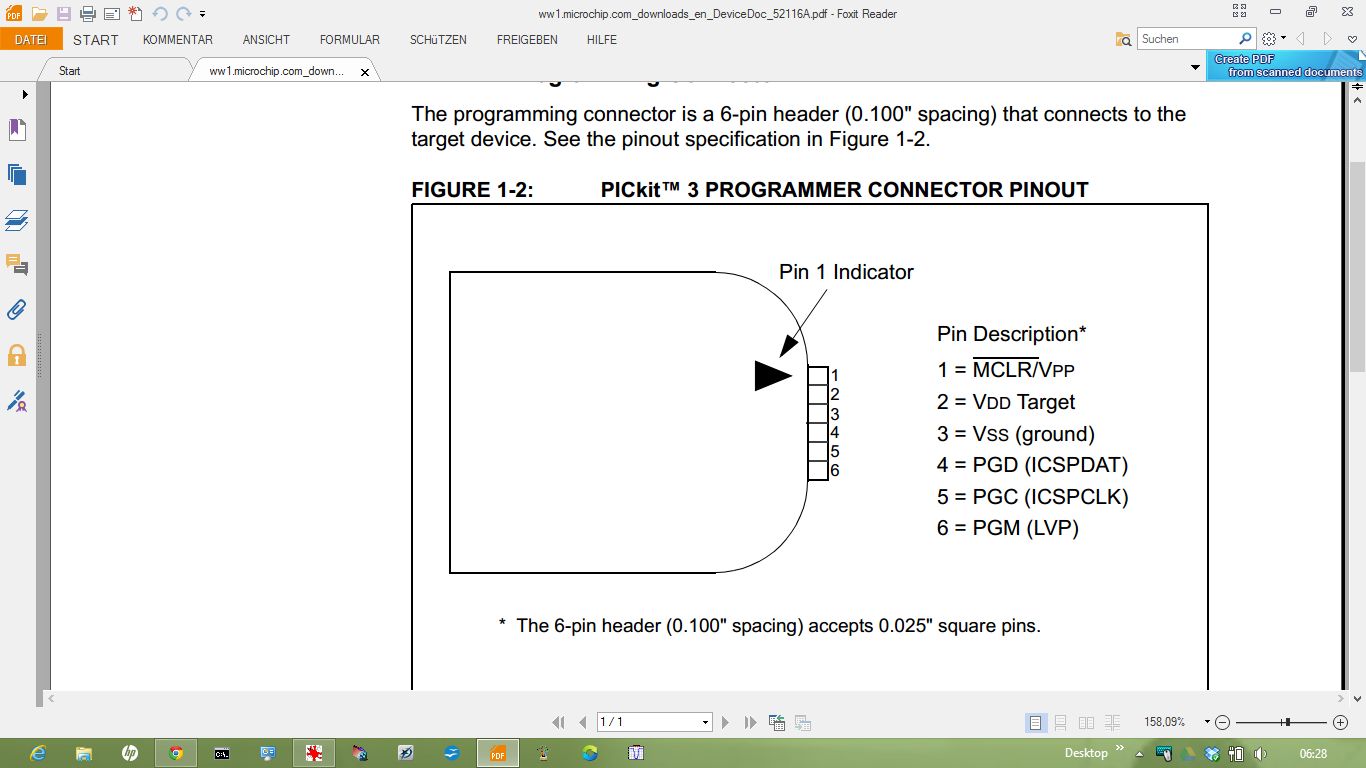
Task: Jump to the first page
Action: click(559, 722)
